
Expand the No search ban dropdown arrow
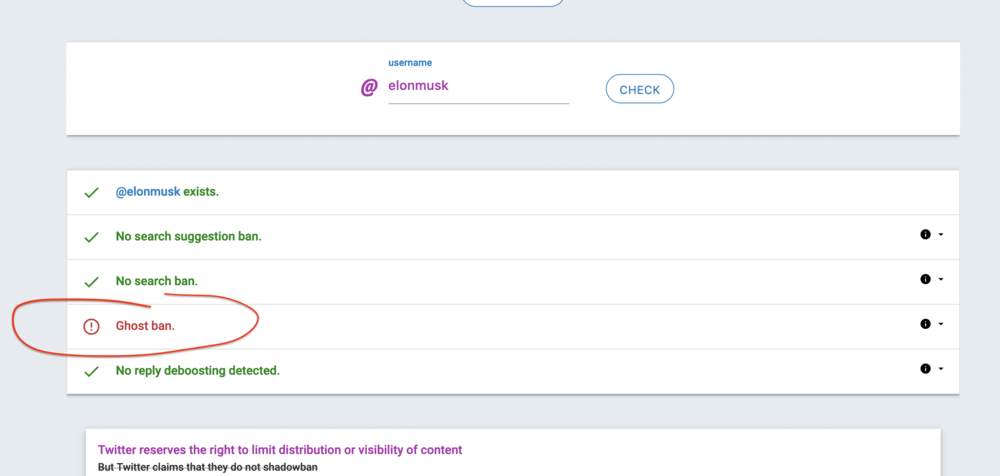(941, 280)
